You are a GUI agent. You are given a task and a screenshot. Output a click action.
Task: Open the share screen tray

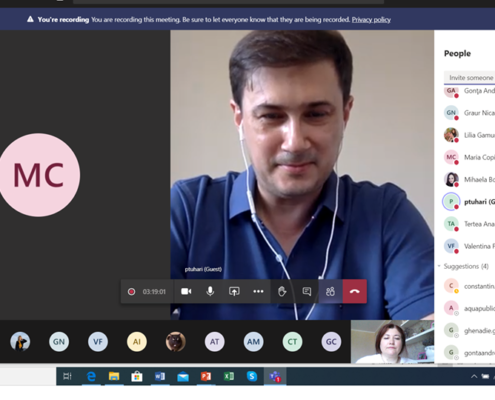[x=234, y=292]
